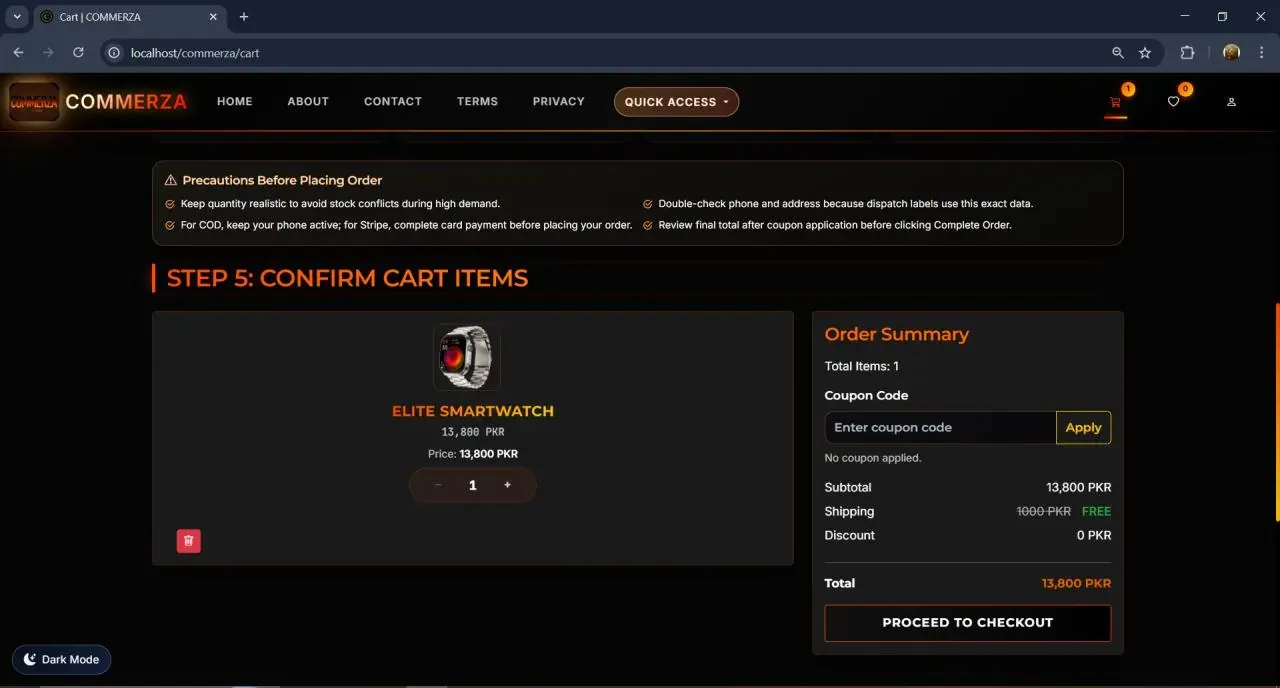Close the Cart | COMMERZA tab
Screen dimensions: 1280x688
click(214, 17)
